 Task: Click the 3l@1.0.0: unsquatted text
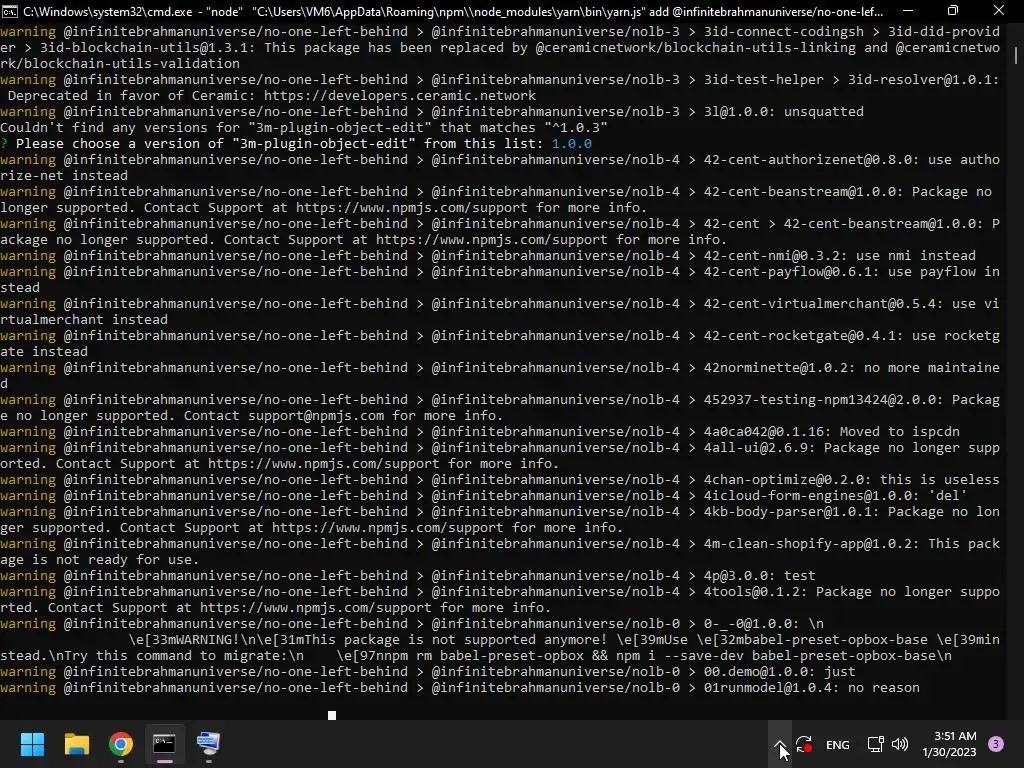coord(784,112)
